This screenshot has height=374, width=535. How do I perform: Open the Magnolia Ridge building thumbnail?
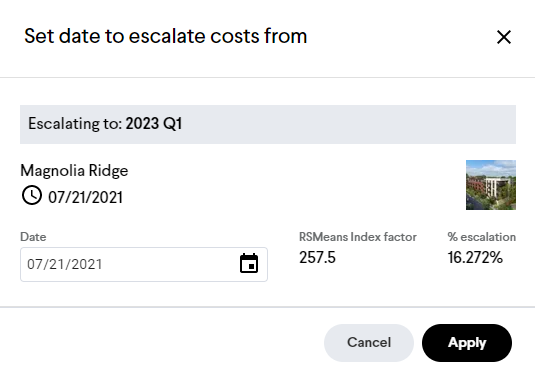pos(491,185)
